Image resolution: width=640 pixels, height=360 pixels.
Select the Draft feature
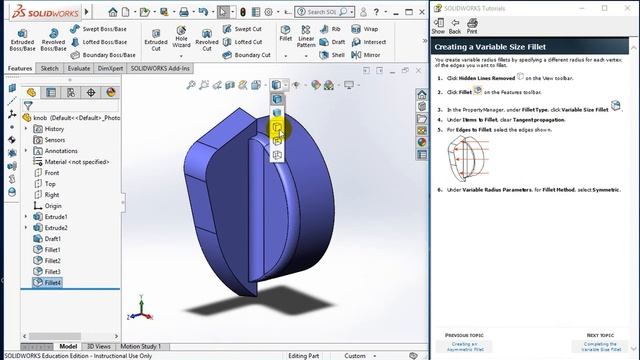click(x=332, y=42)
